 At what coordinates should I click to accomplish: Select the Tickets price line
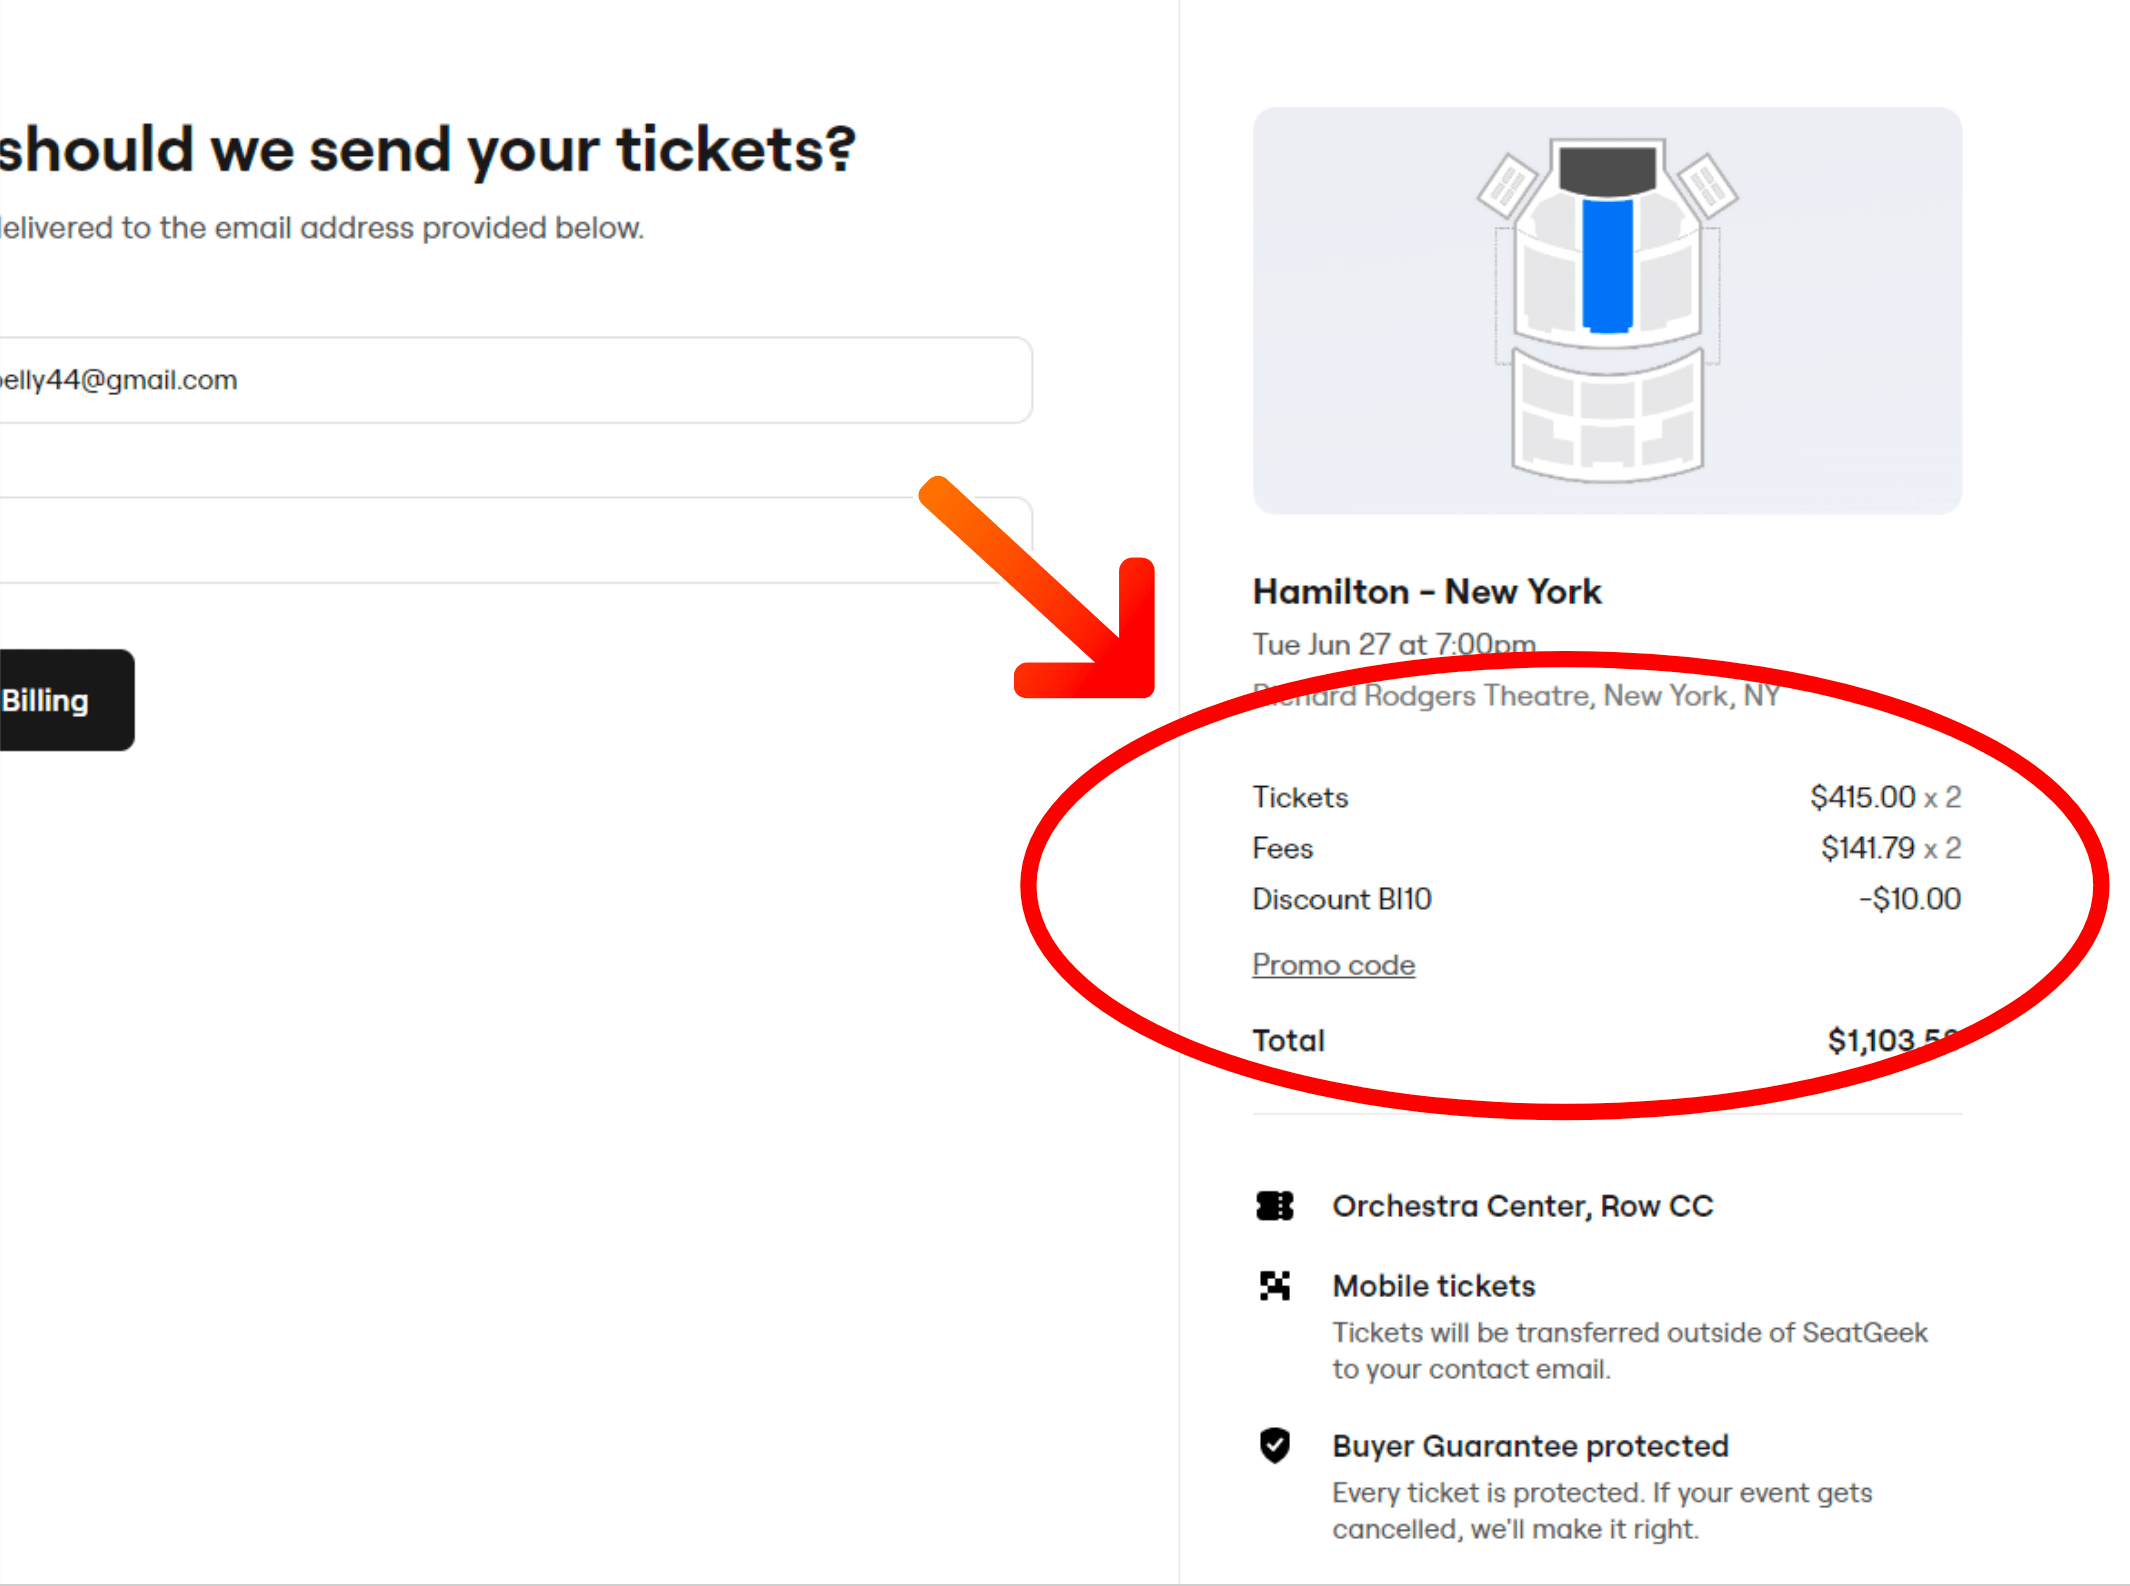click(x=1300, y=797)
